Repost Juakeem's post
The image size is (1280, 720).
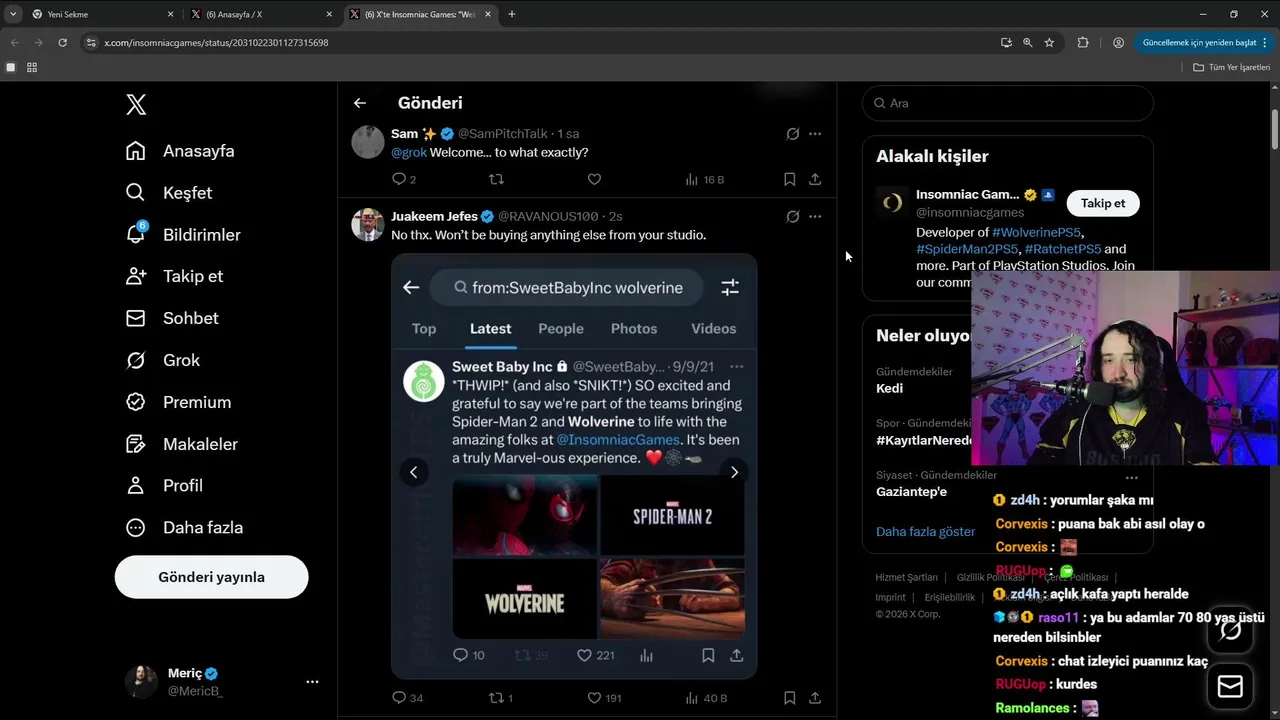tap(500, 698)
